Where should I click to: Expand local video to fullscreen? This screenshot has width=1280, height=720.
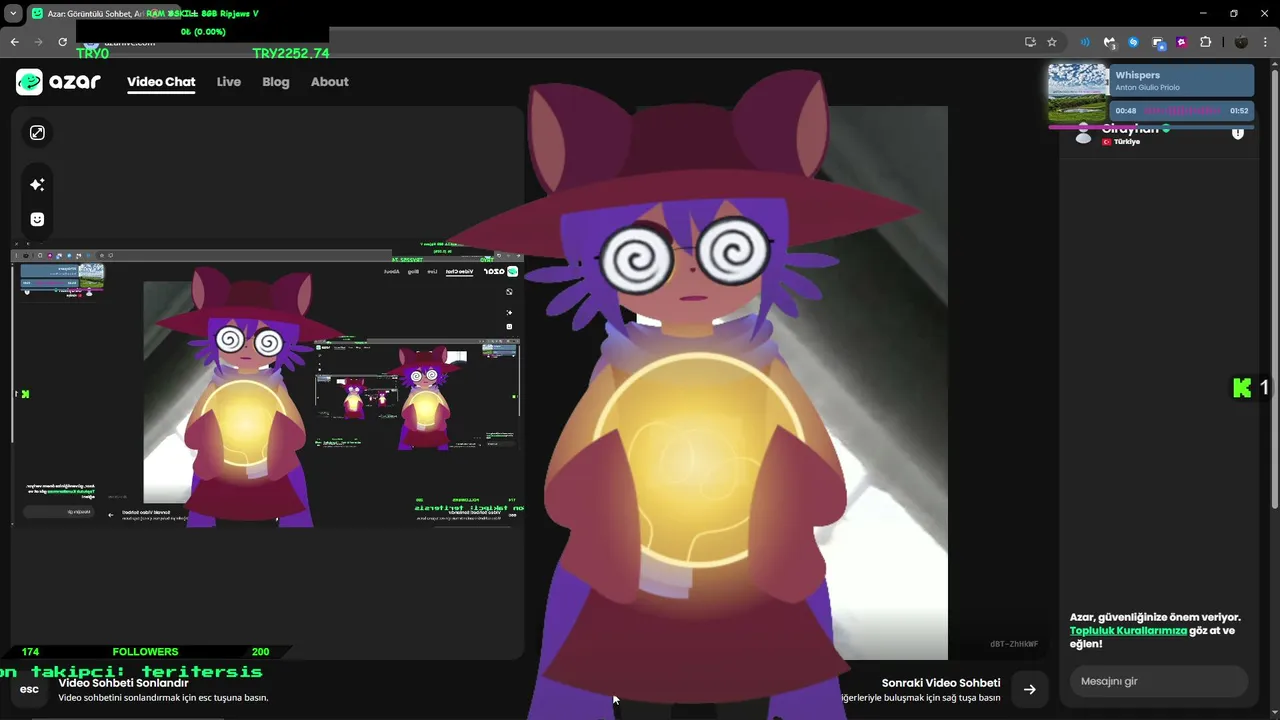[37, 133]
